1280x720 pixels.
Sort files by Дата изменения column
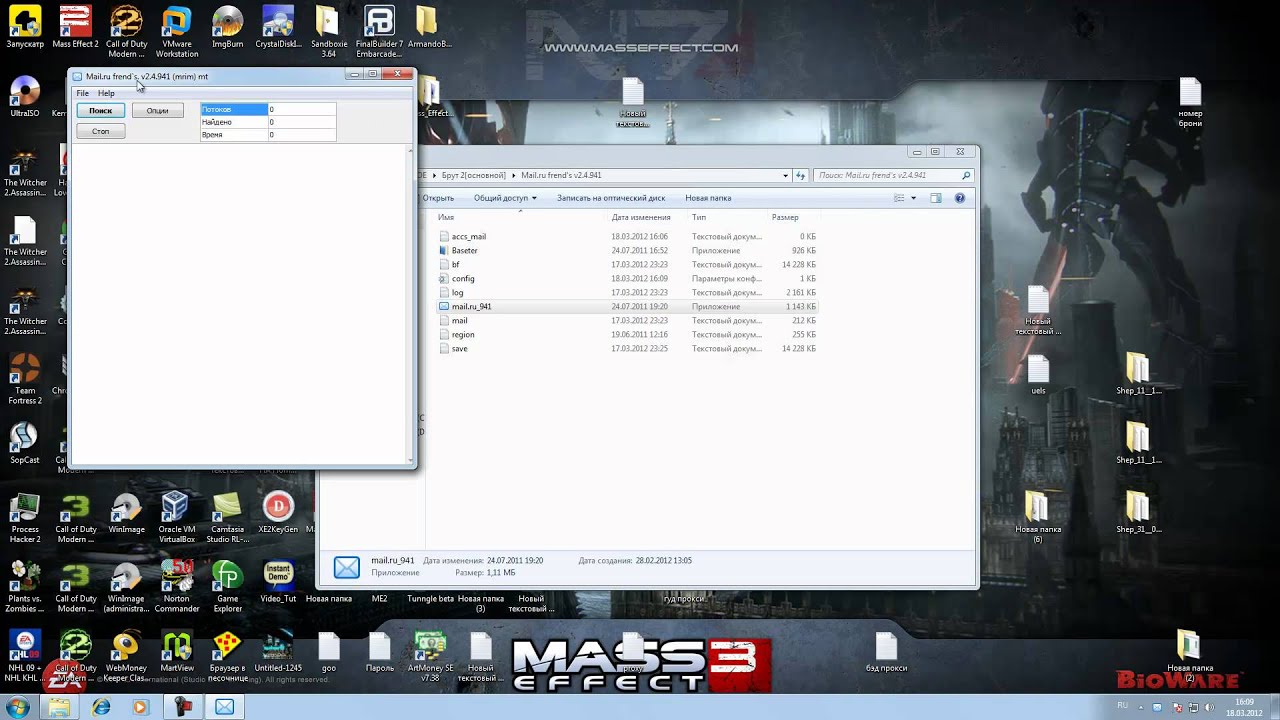641,217
